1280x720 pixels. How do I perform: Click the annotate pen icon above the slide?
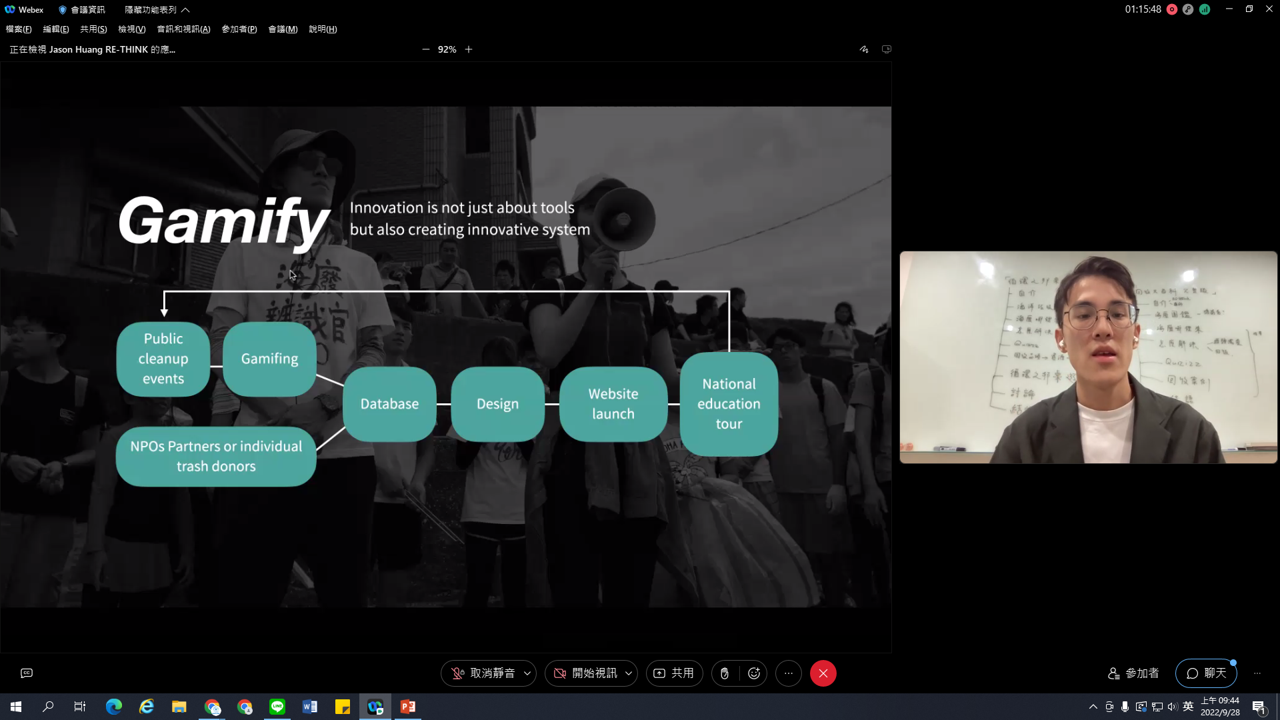coord(864,49)
